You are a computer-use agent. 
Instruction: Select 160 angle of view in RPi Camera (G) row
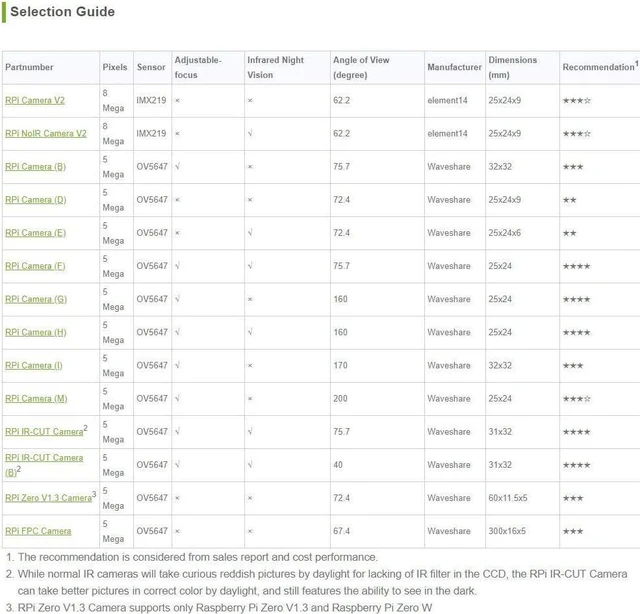[x=340, y=299]
